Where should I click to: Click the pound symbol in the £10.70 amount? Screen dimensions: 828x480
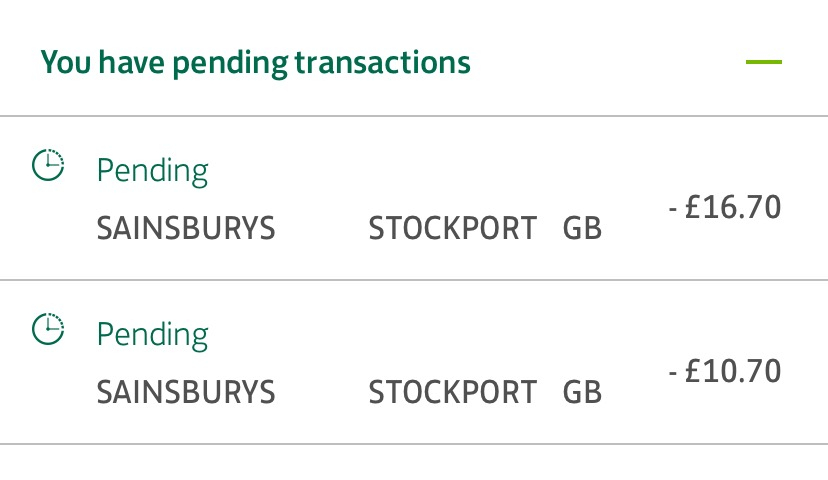693,371
